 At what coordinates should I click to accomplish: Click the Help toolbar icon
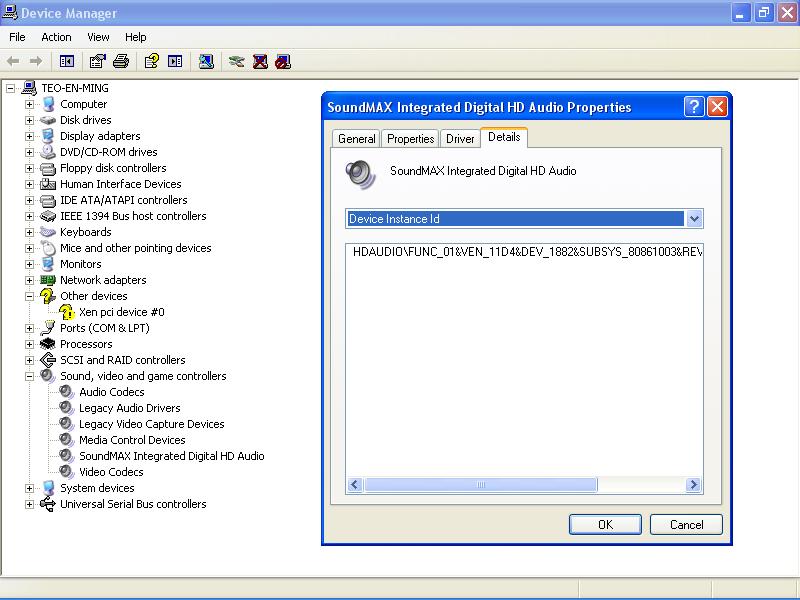click(x=151, y=61)
